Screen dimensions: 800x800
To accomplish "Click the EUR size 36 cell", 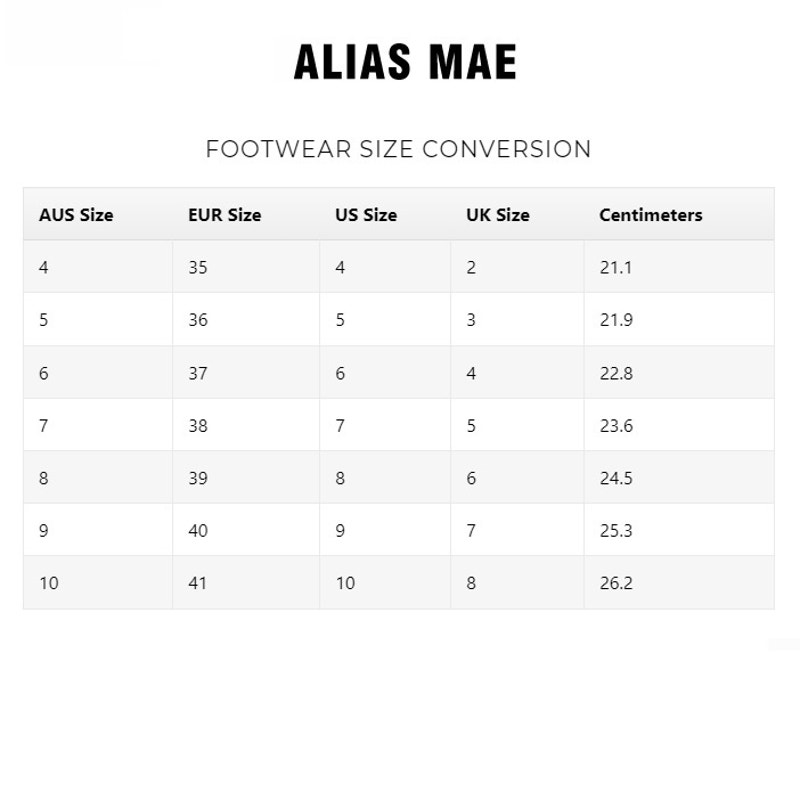I will [246, 319].
